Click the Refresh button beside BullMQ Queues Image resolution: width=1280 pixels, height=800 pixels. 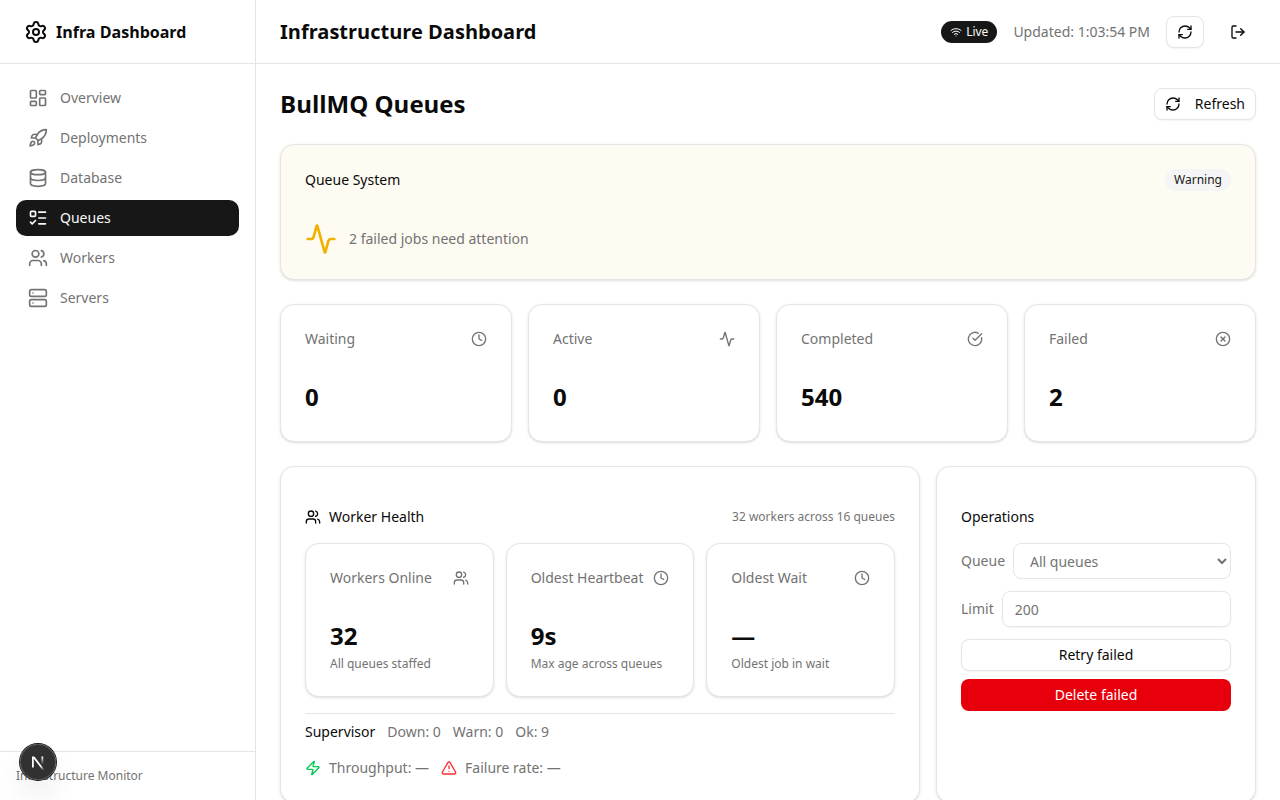tap(1205, 104)
